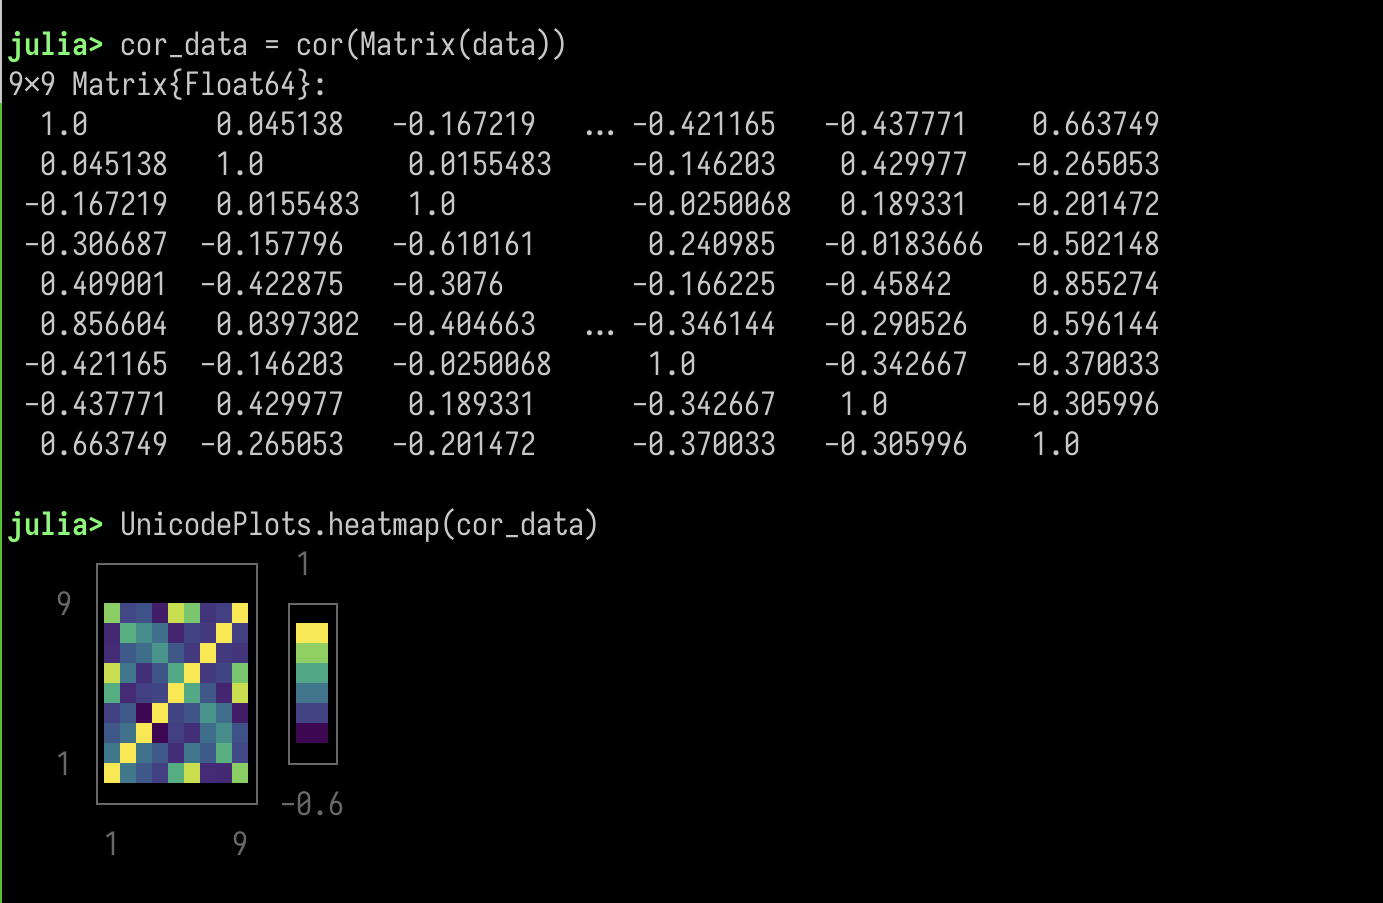Screen dimensions: 1383x903
Task: Click the x-axis label 1 below the heatmap
Action: (111, 843)
